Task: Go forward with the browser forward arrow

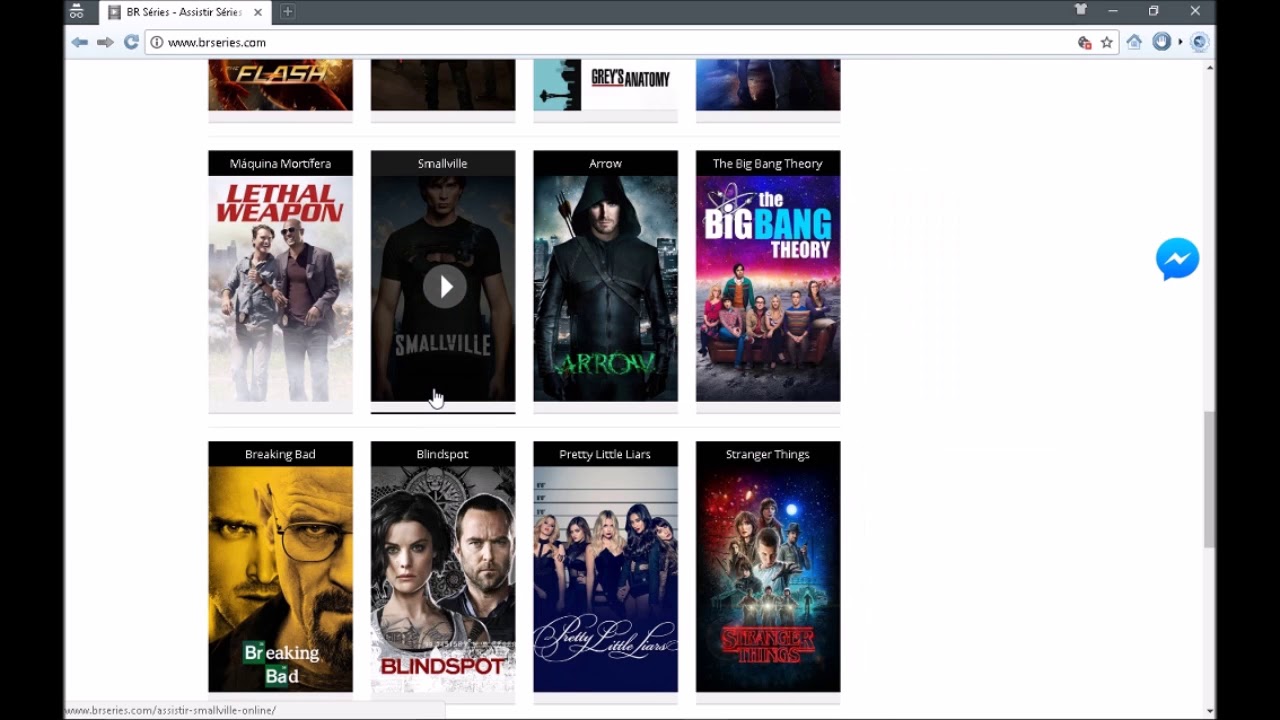Action: tap(105, 42)
